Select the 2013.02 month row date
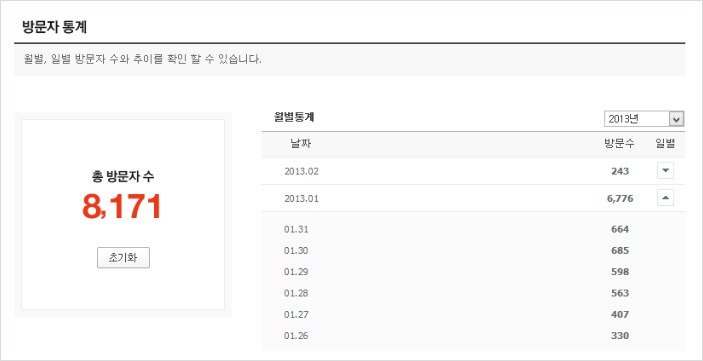 coord(301,171)
